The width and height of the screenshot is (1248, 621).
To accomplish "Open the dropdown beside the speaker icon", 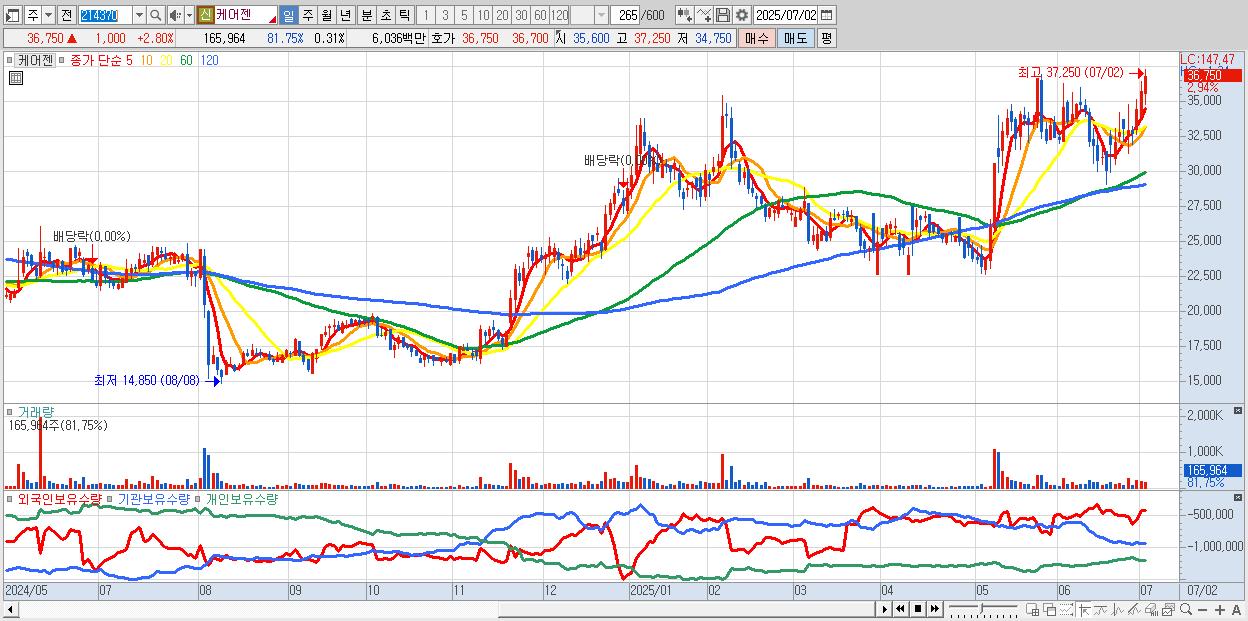I will pyautogui.click(x=189, y=15).
